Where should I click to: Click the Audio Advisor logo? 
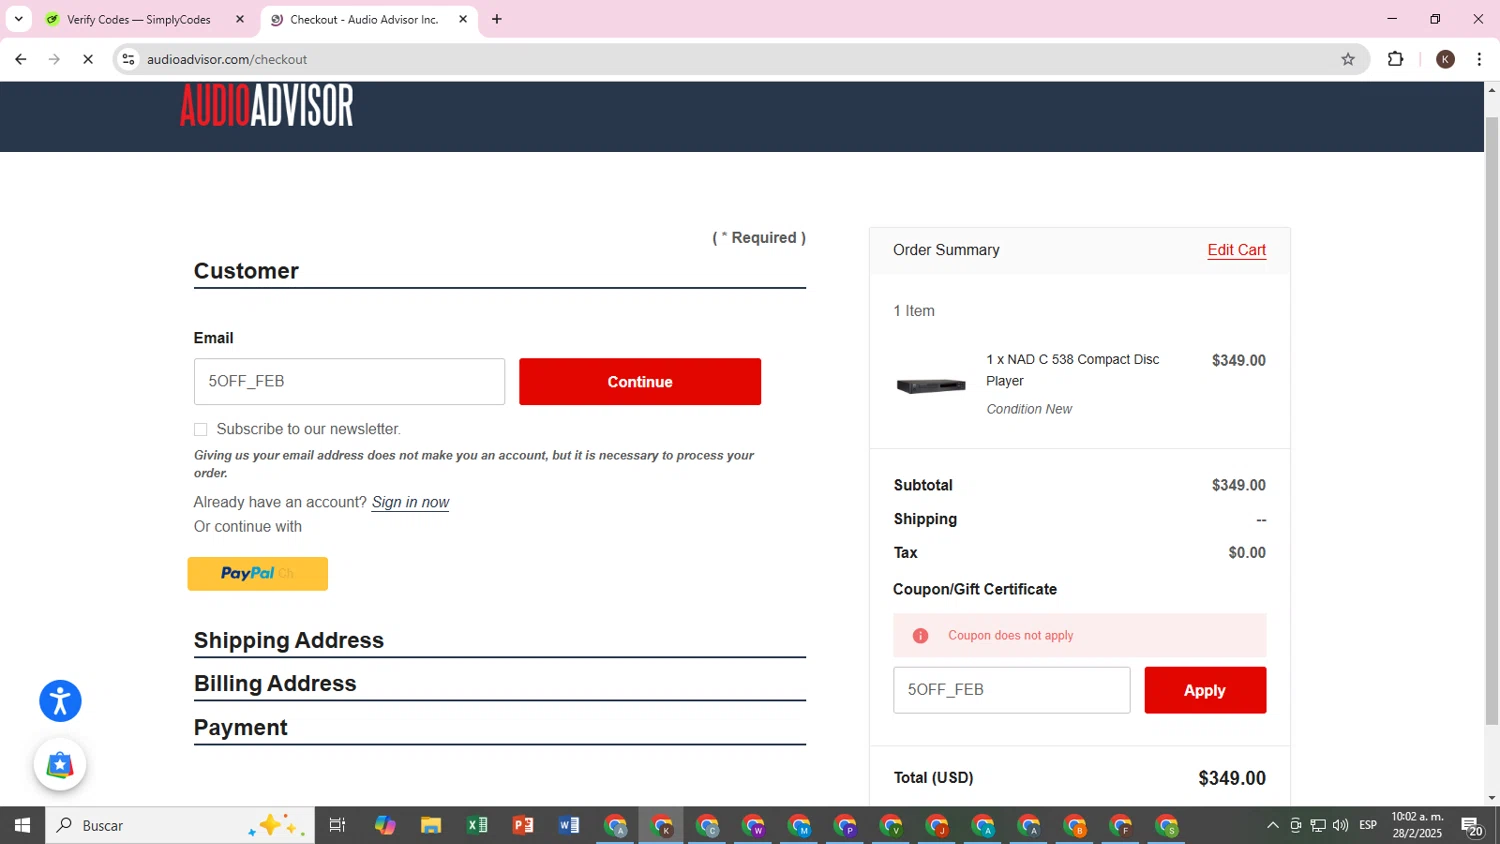[266, 105]
